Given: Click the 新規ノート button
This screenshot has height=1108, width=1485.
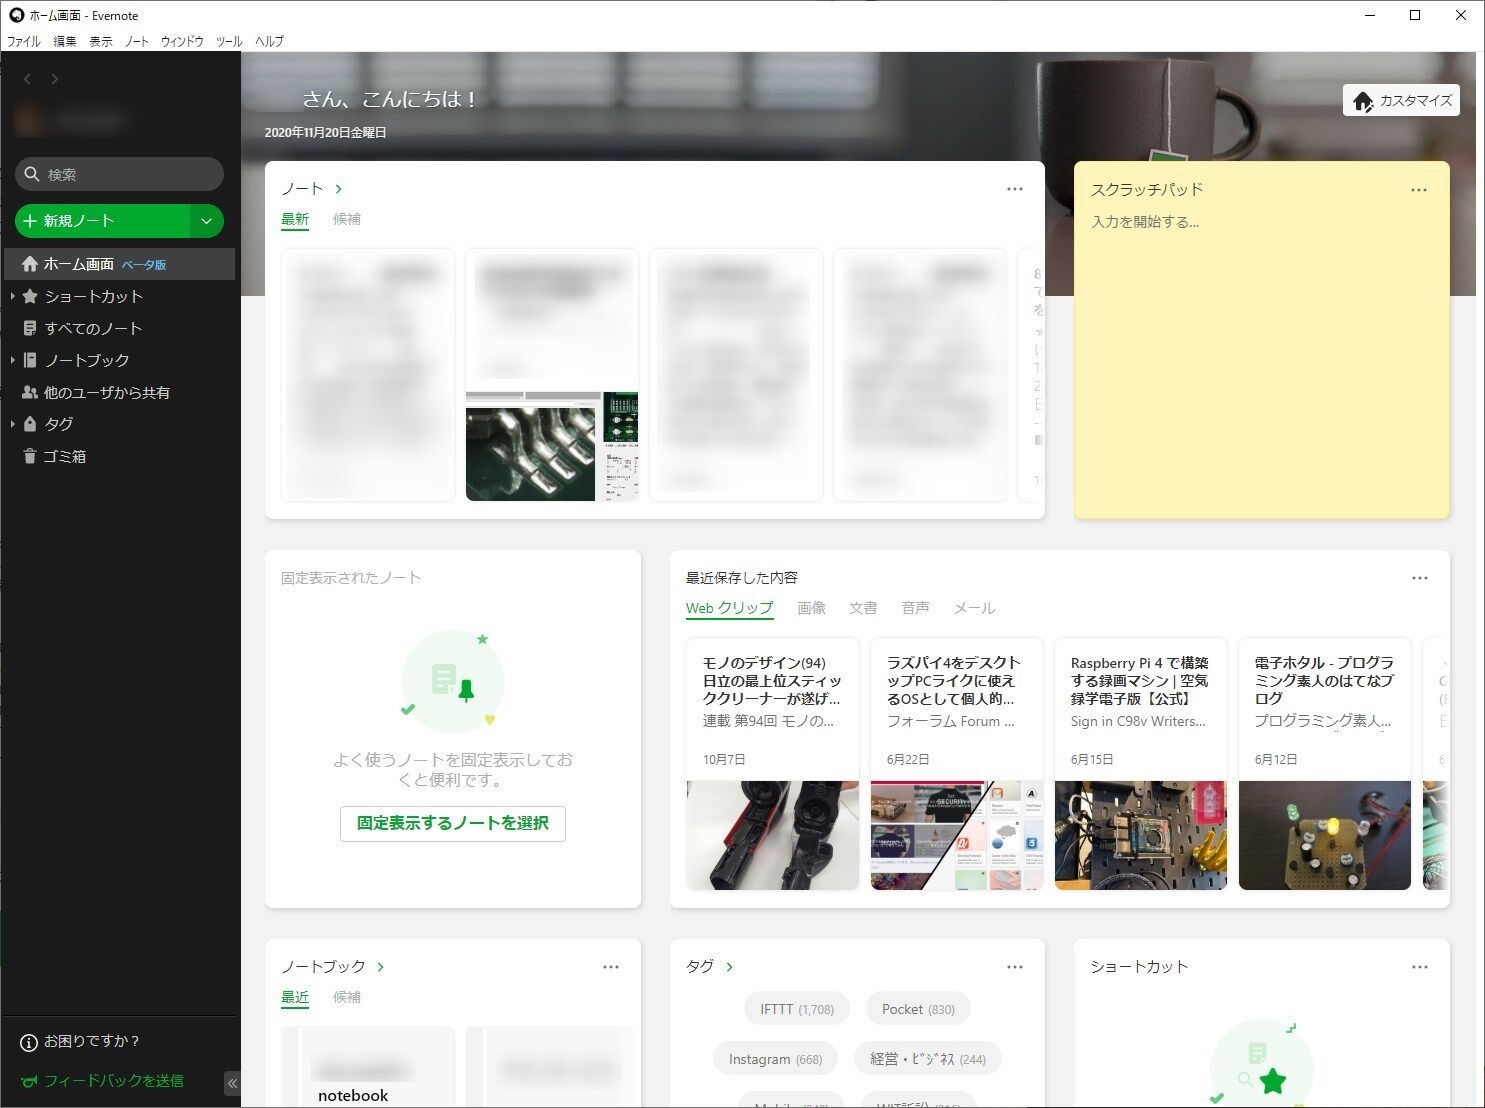Looking at the screenshot, I should coord(102,221).
